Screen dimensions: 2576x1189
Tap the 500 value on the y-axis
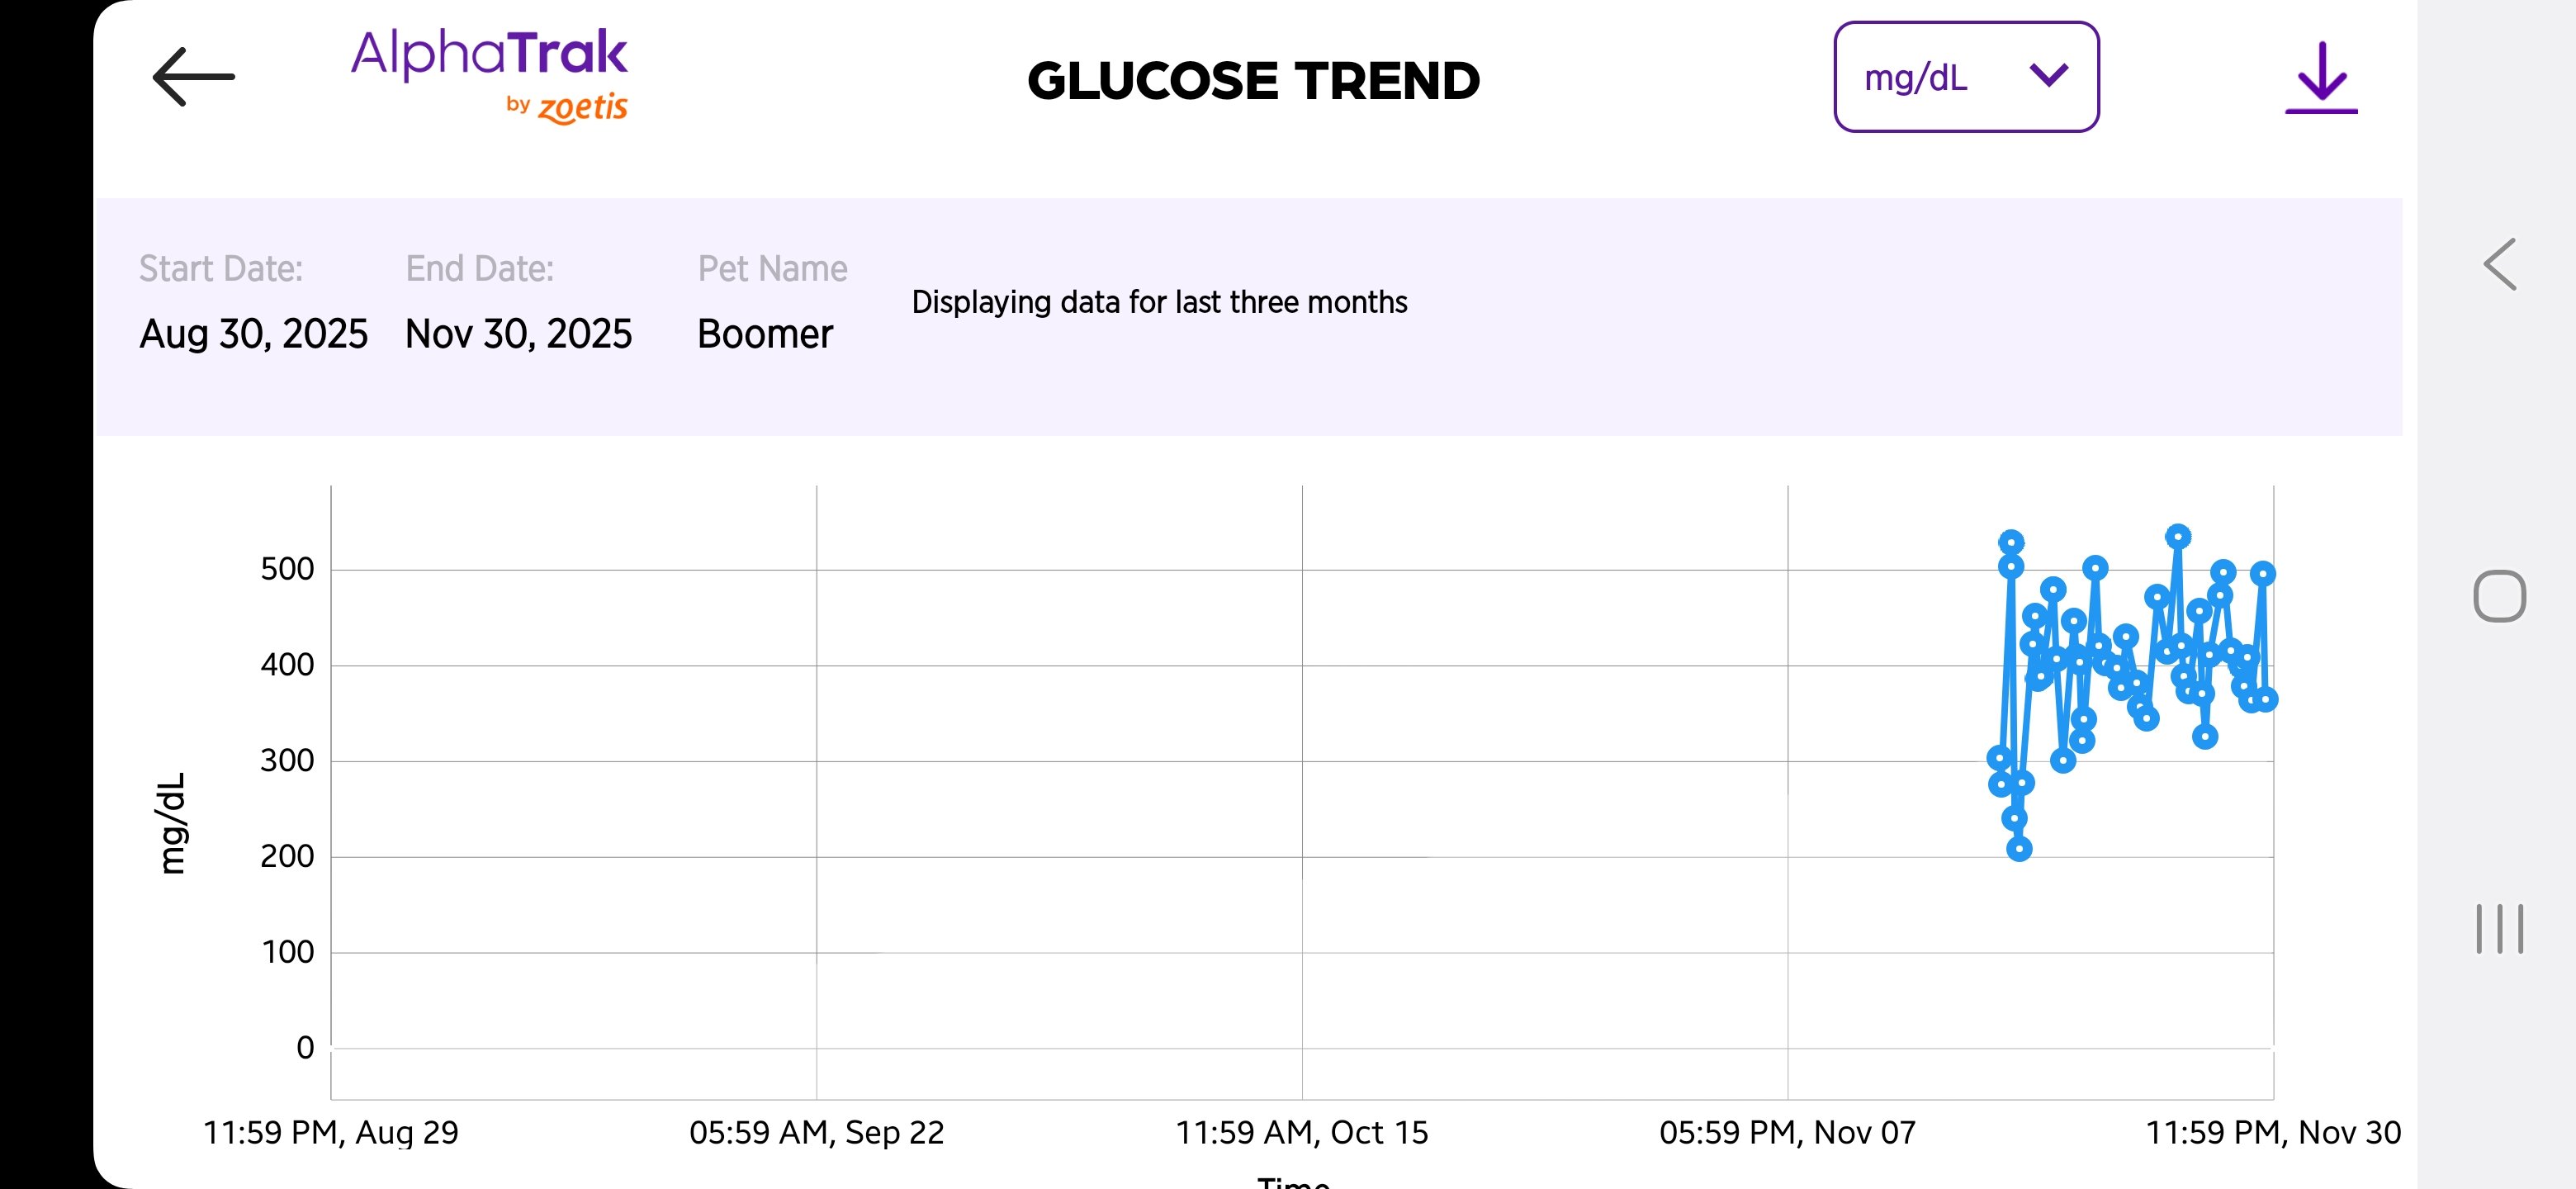pos(287,569)
